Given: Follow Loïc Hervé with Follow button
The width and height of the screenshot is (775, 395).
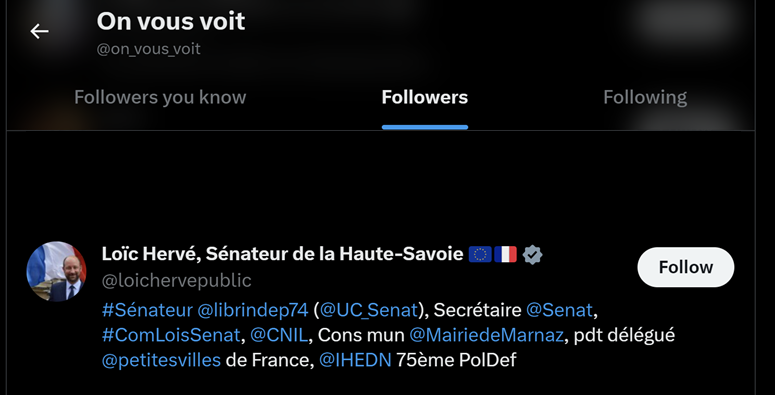Looking at the screenshot, I should [686, 267].
